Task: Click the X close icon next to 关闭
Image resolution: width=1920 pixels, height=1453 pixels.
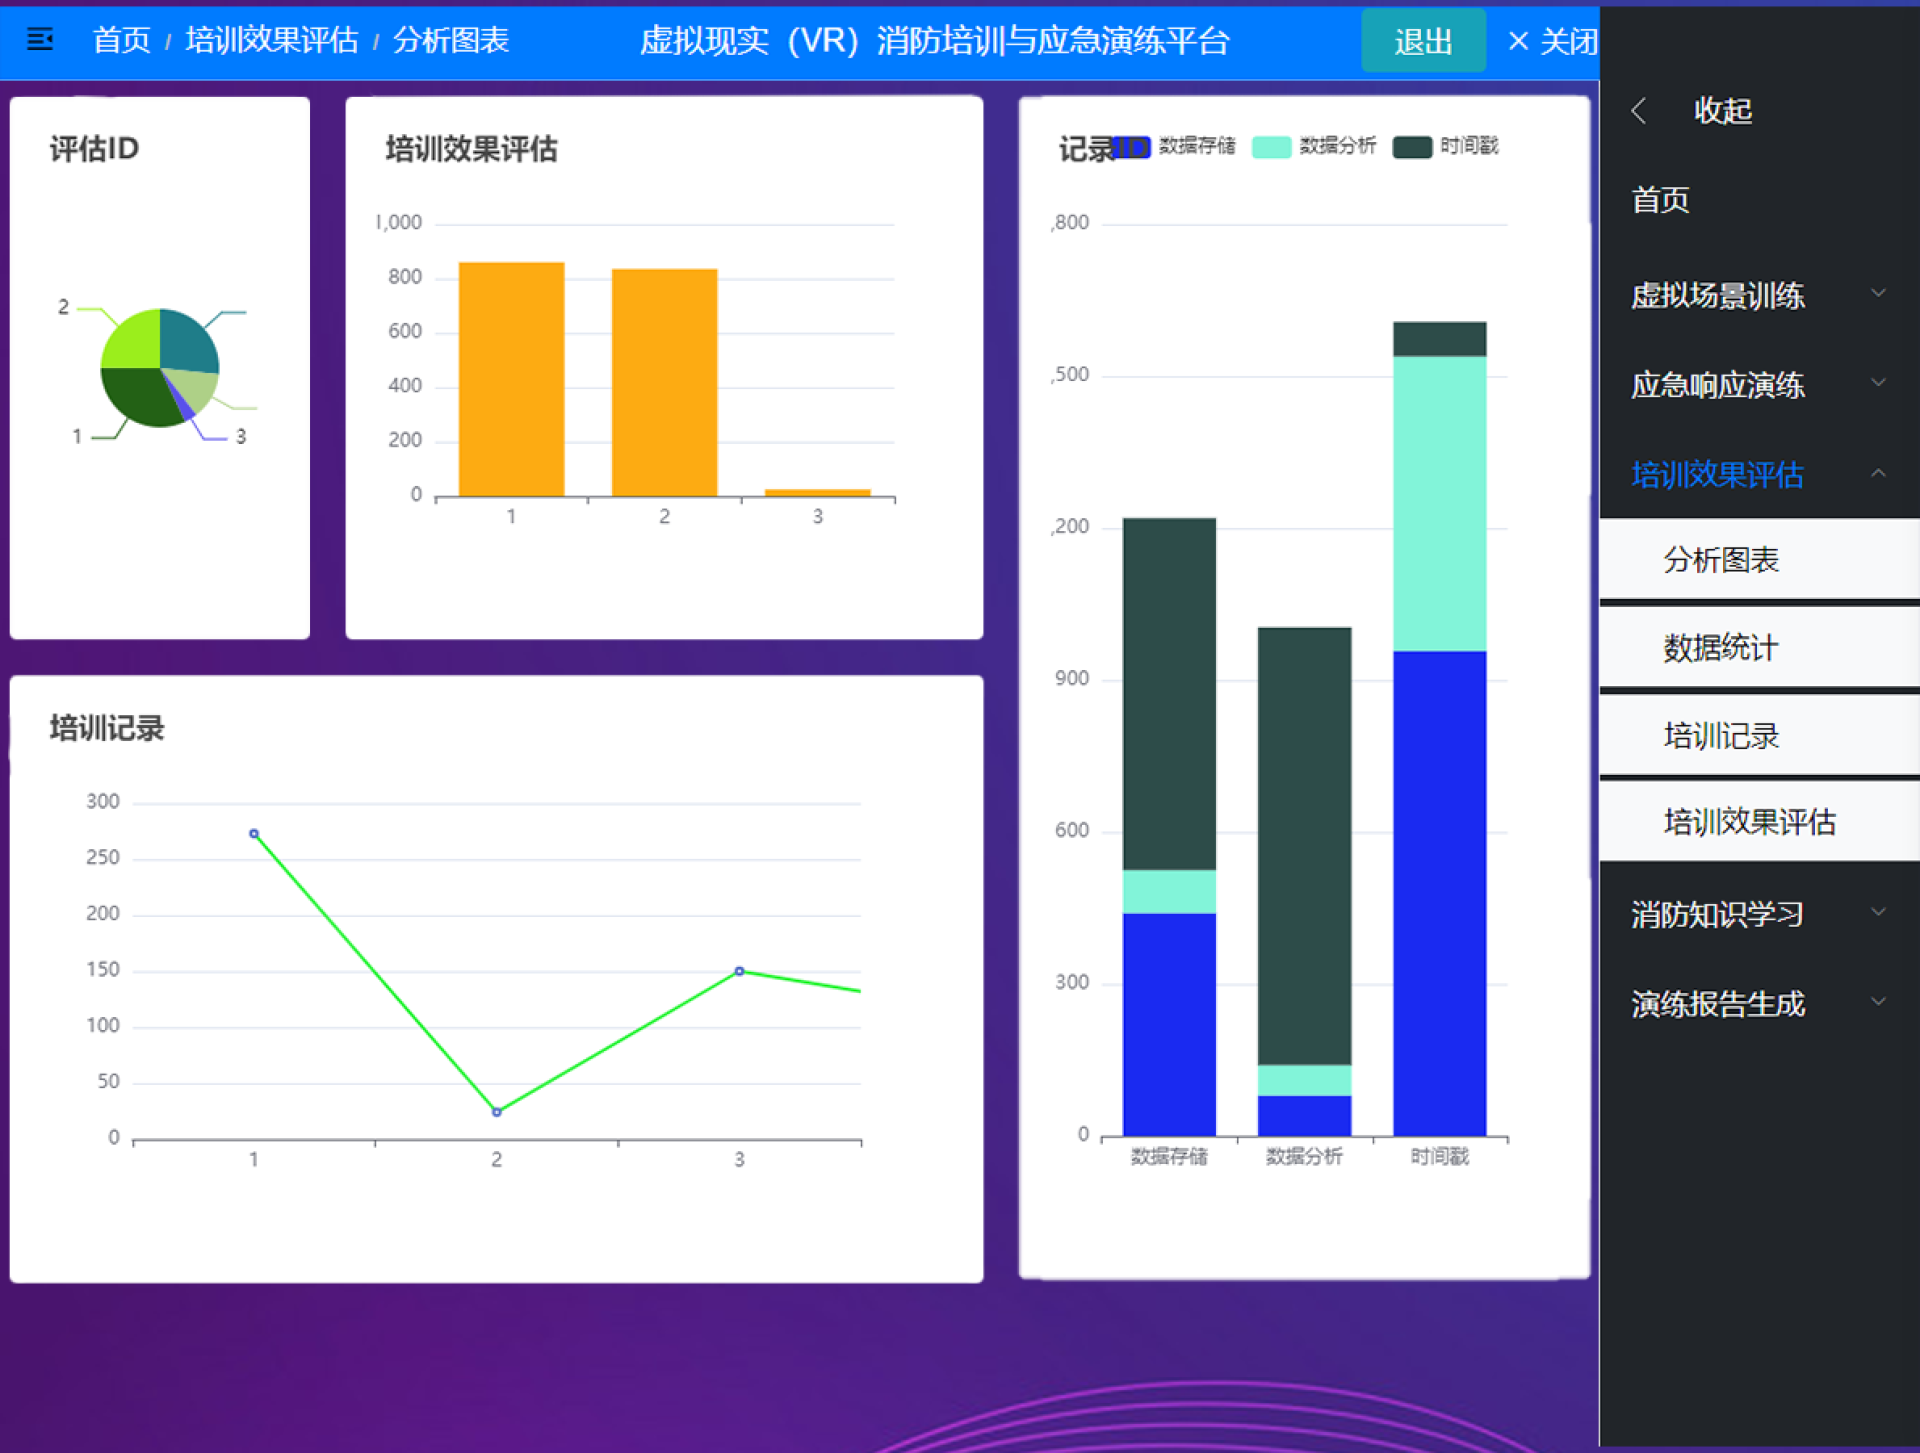Action: (x=1517, y=41)
